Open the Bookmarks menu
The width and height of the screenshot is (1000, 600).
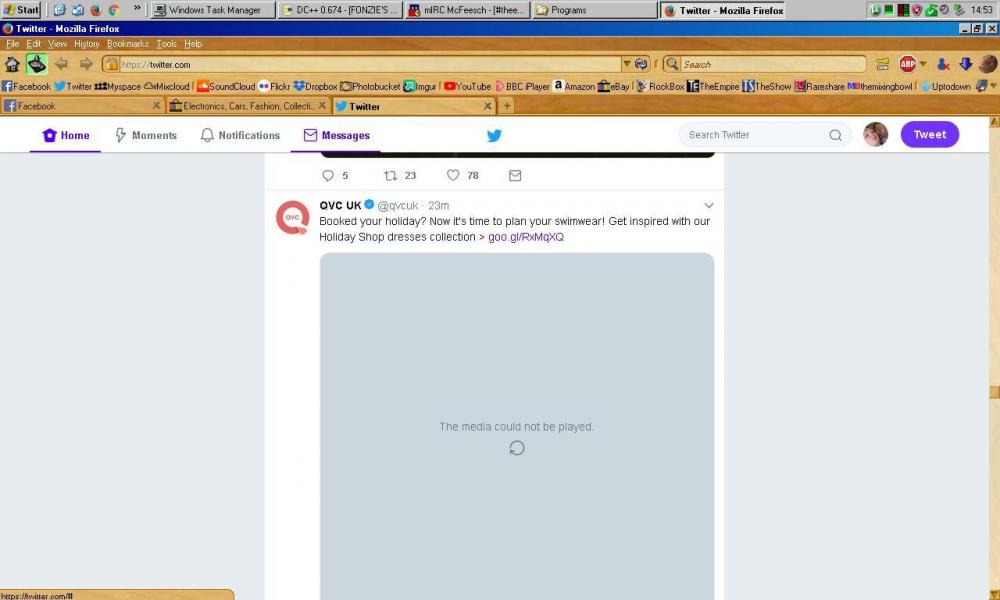[x=127, y=44]
